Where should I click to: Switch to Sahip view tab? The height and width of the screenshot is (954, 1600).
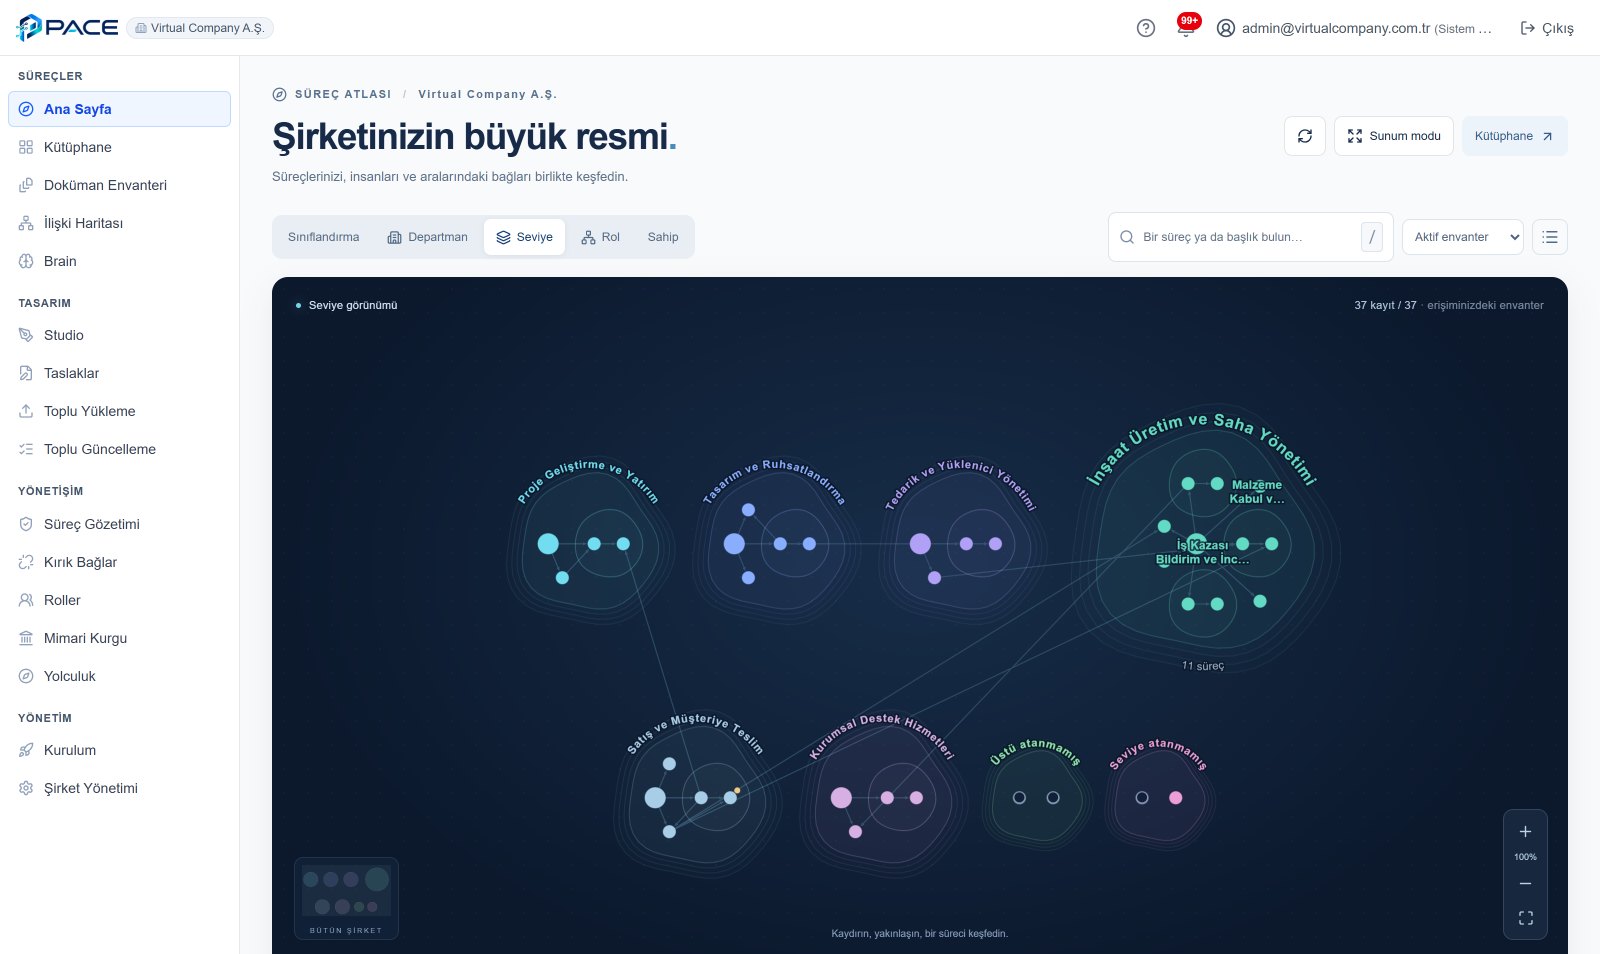coord(663,237)
